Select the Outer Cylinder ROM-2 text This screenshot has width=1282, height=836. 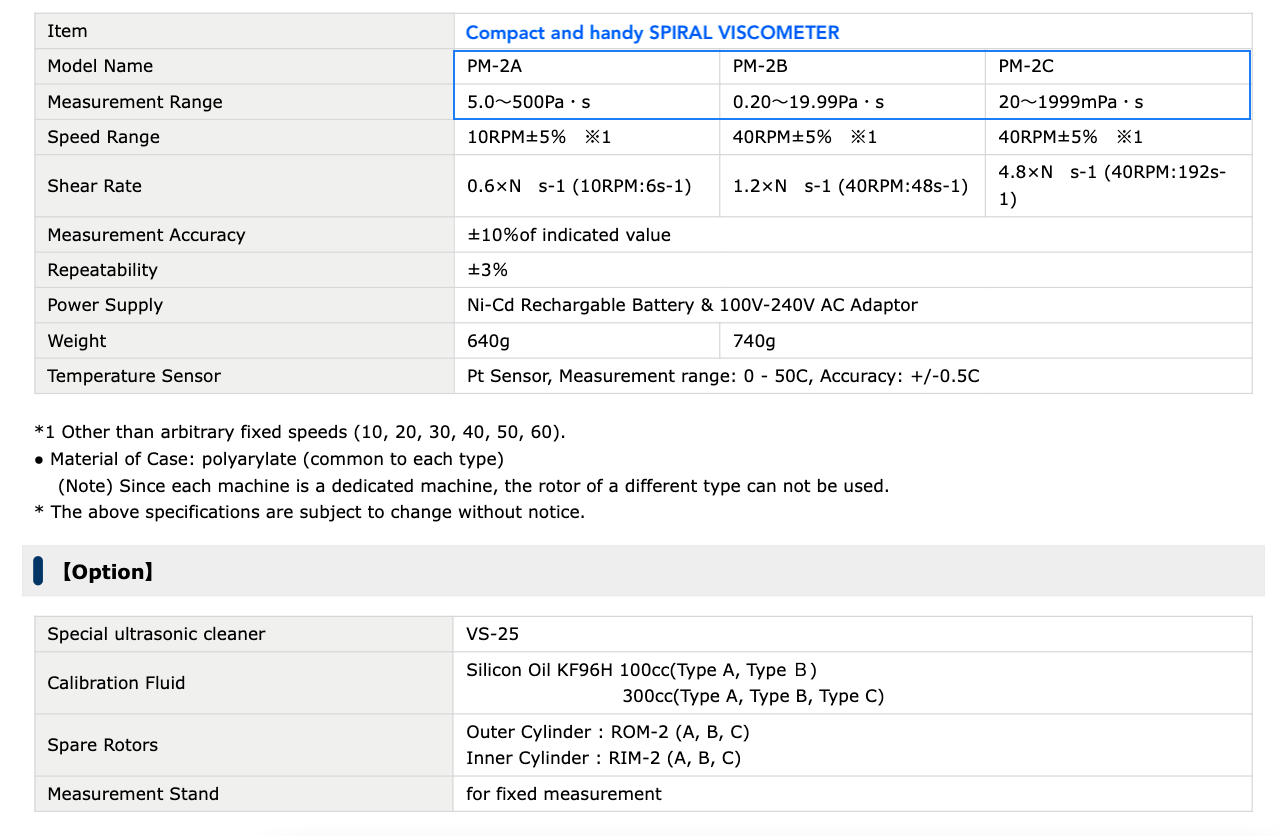(x=607, y=732)
